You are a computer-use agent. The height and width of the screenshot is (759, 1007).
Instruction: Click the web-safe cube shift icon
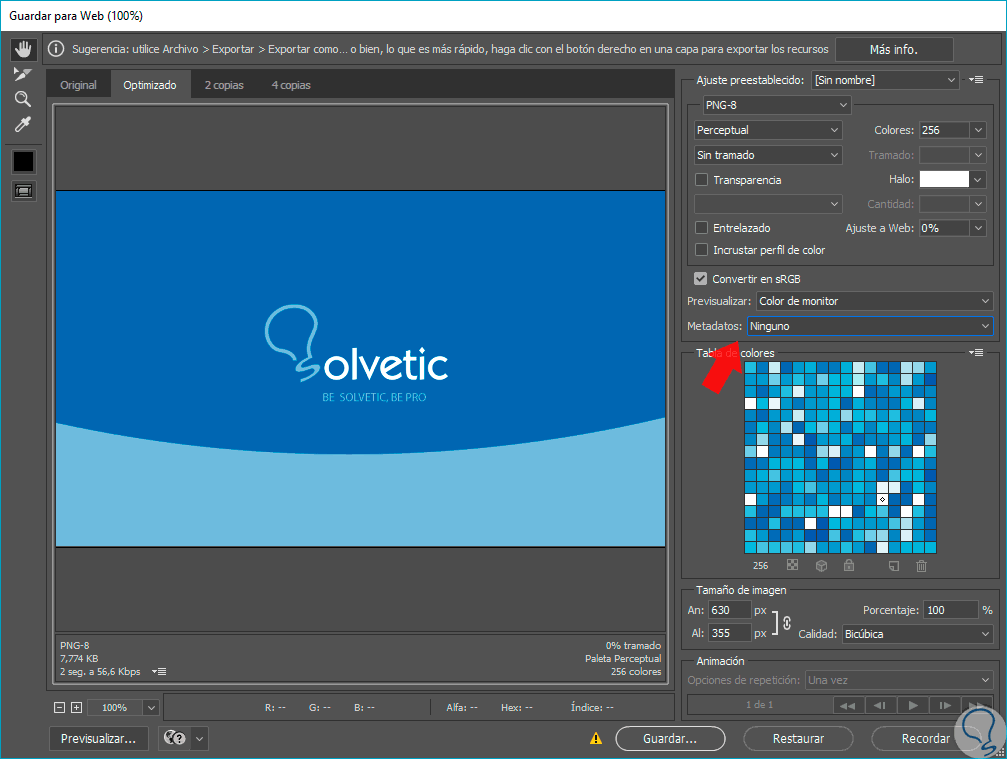[821, 566]
